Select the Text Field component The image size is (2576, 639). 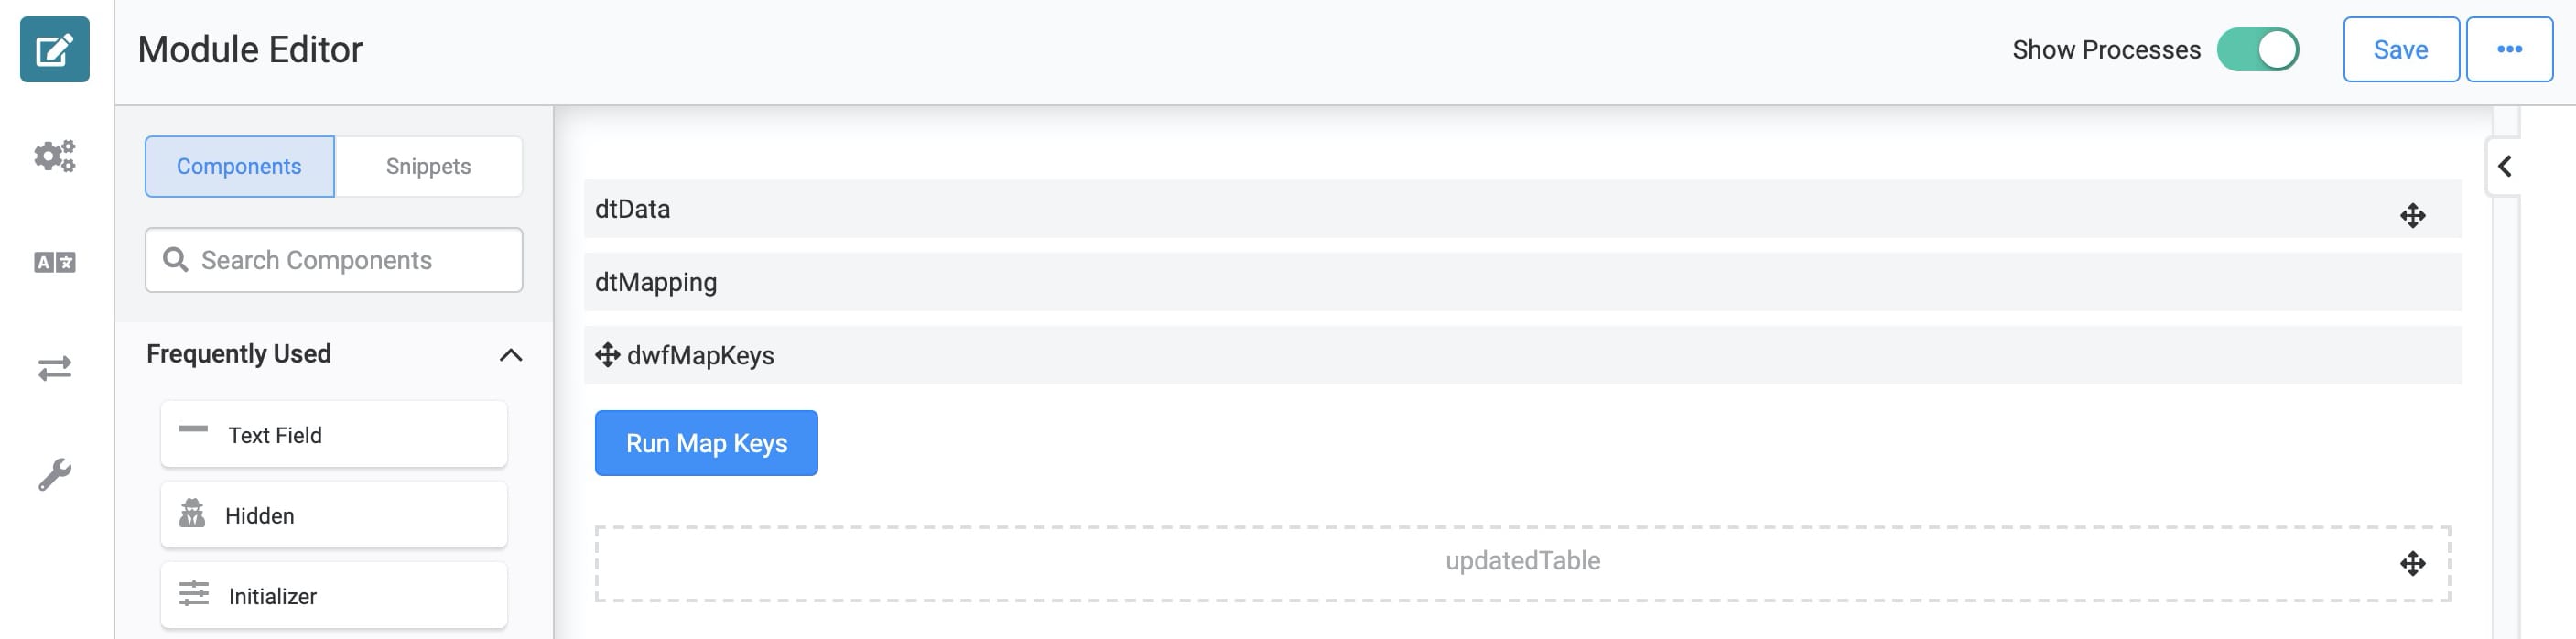click(333, 434)
